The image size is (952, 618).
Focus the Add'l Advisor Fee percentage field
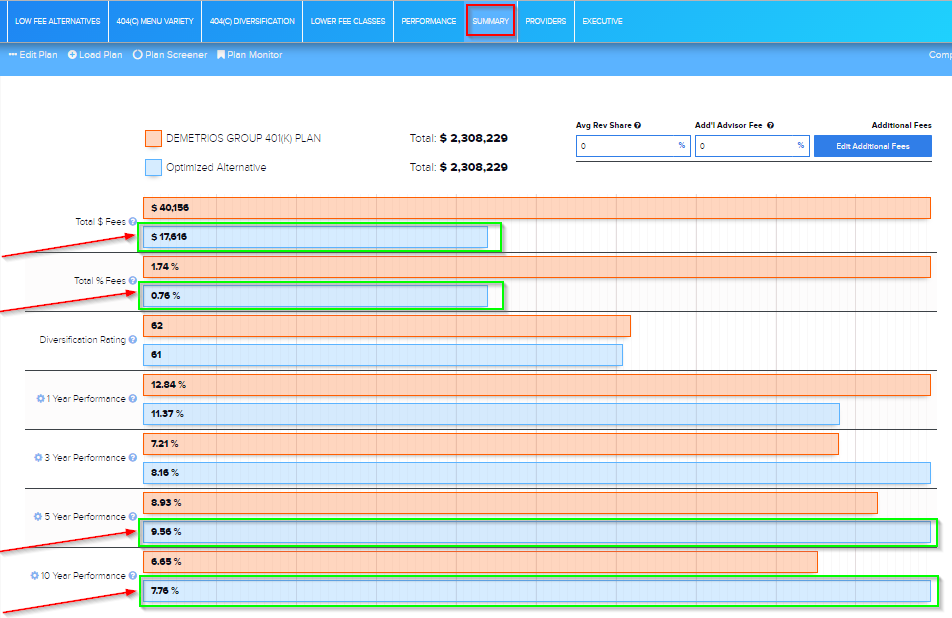click(745, 146)
